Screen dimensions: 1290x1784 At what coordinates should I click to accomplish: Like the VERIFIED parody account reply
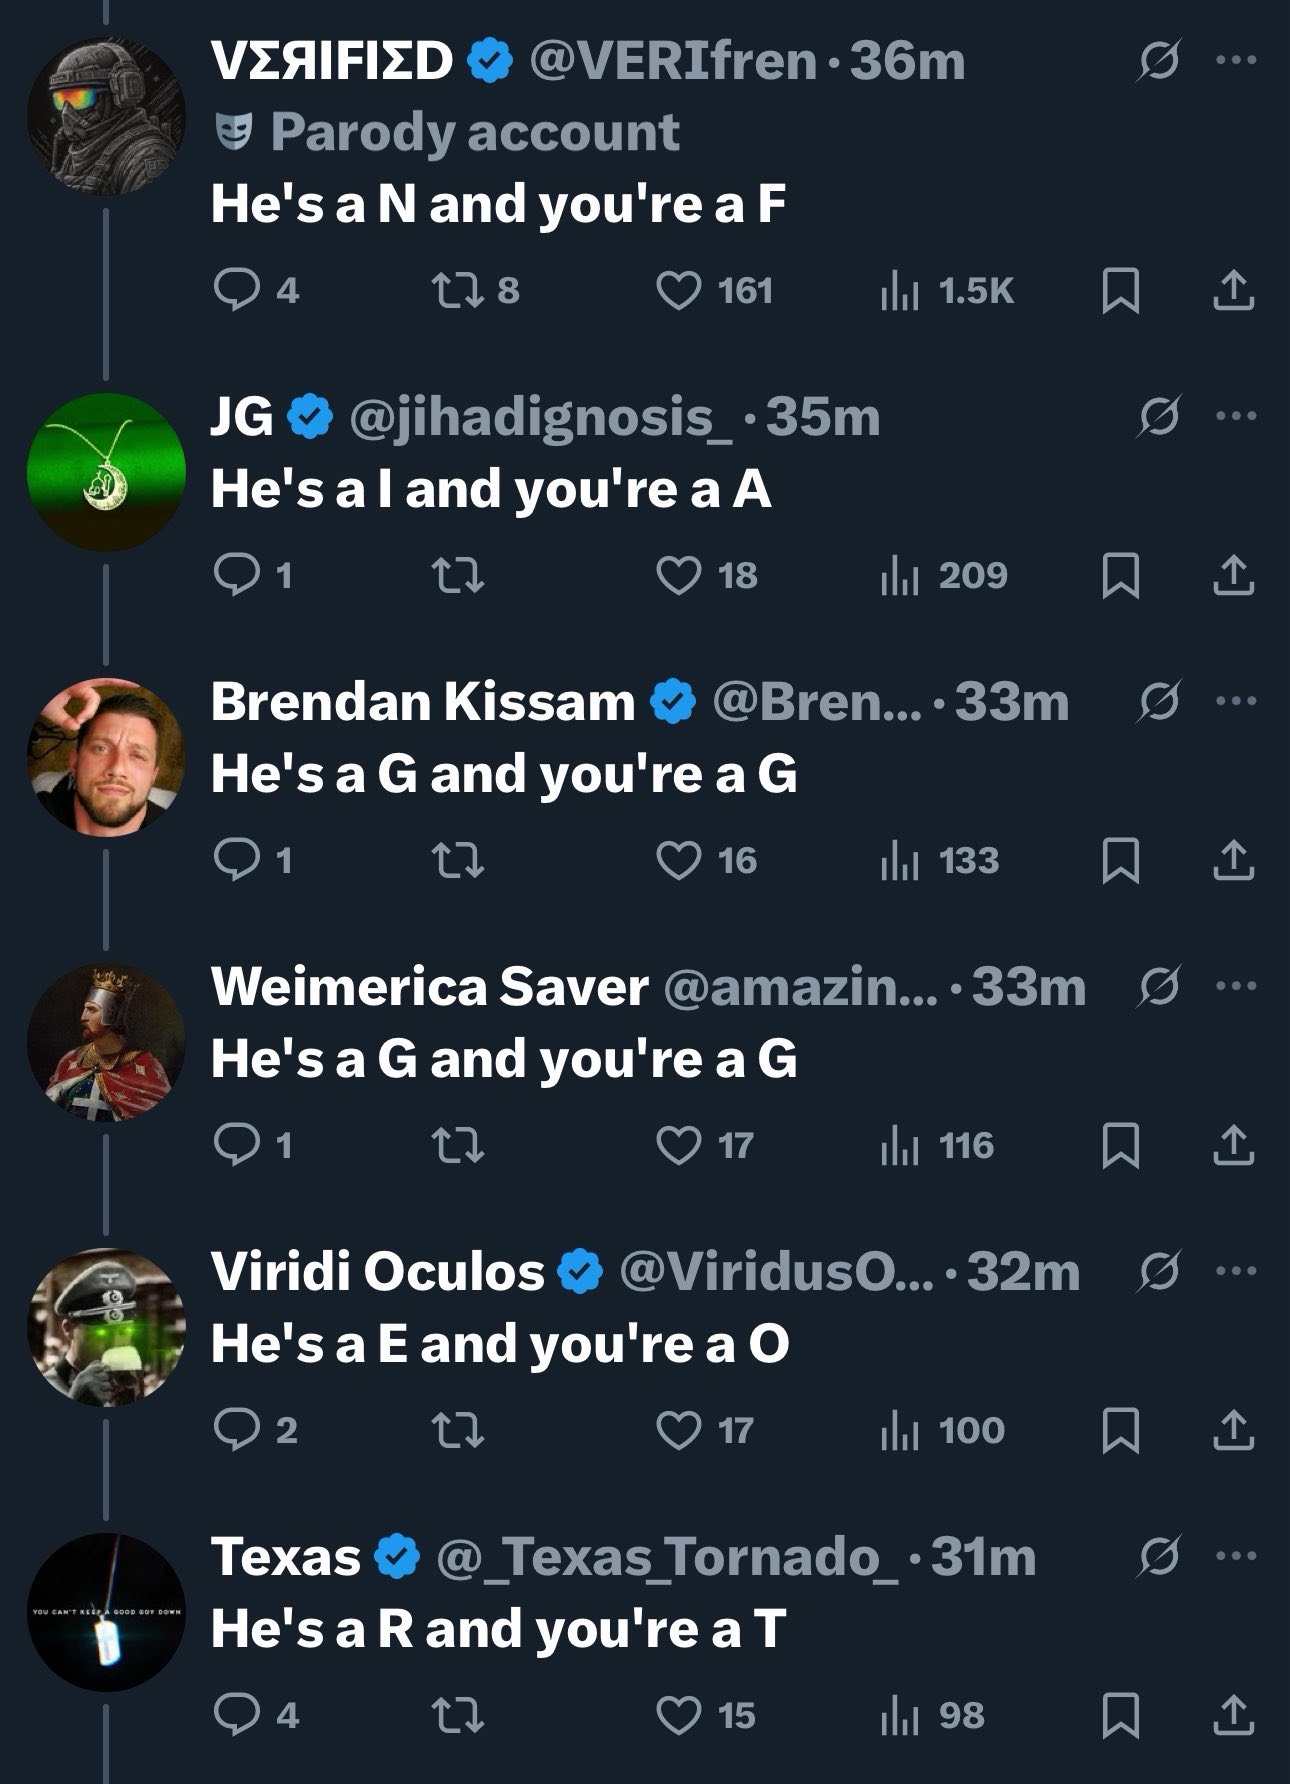click(679, 291)
